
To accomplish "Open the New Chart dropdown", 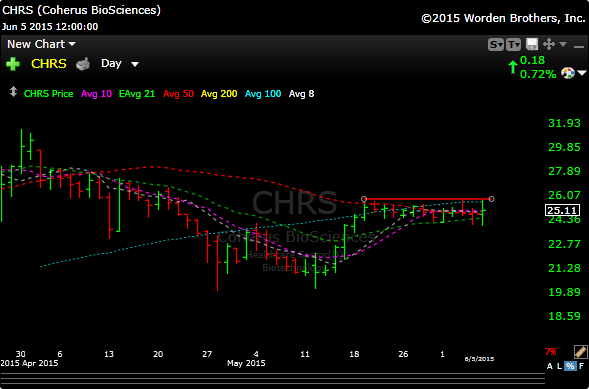I will [41, 44].
